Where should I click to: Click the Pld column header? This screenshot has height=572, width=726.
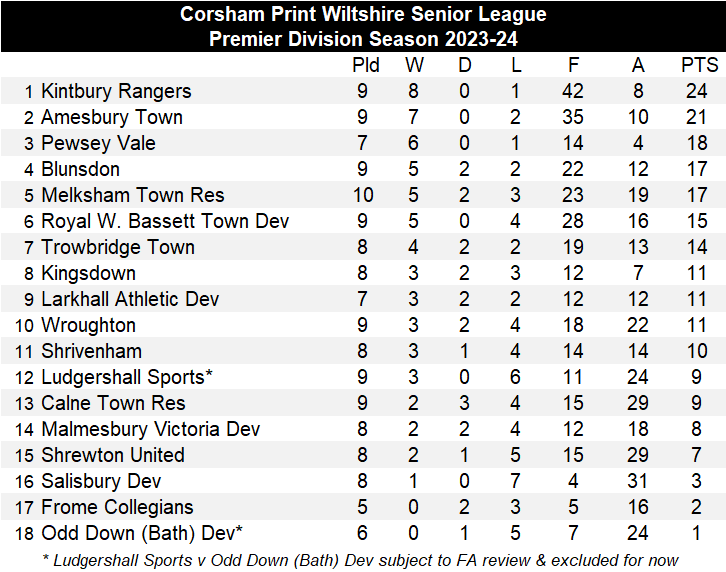point(366,65)
